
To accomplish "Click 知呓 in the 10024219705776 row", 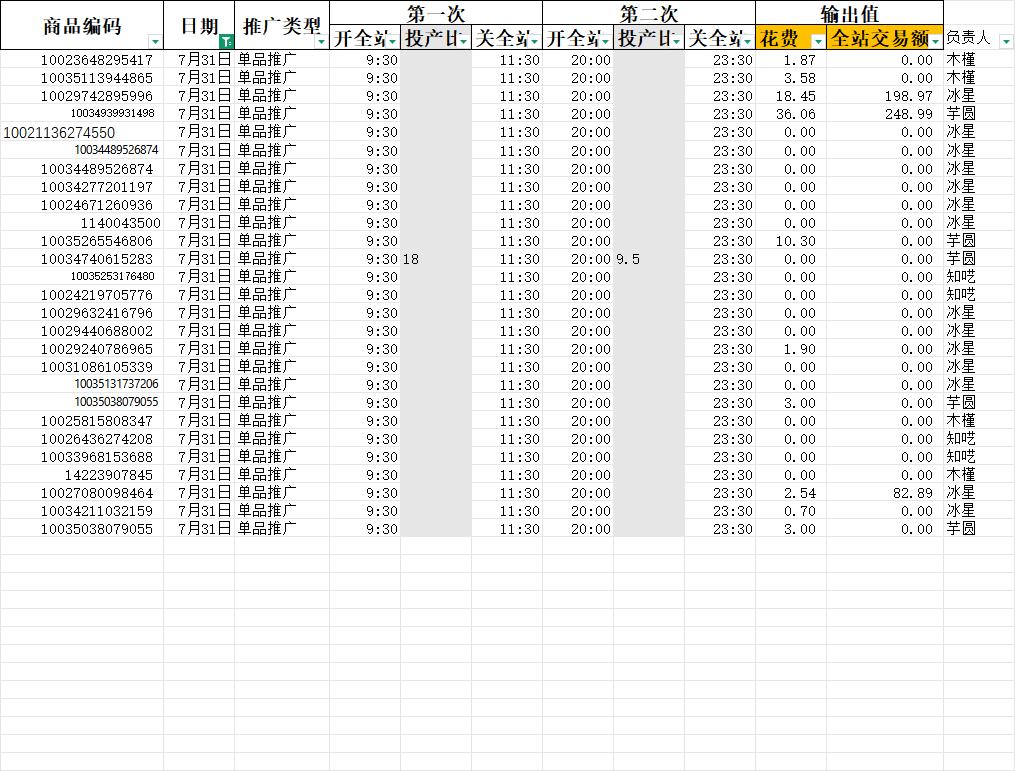I will [961, 295].
